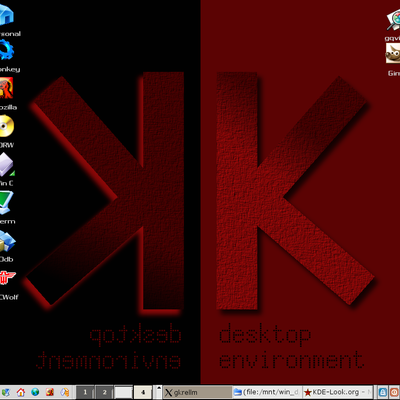This screenshot has height=400, width=400.
Task: Open the CD-RW disc desktop icon
Action: click(6, 126)
